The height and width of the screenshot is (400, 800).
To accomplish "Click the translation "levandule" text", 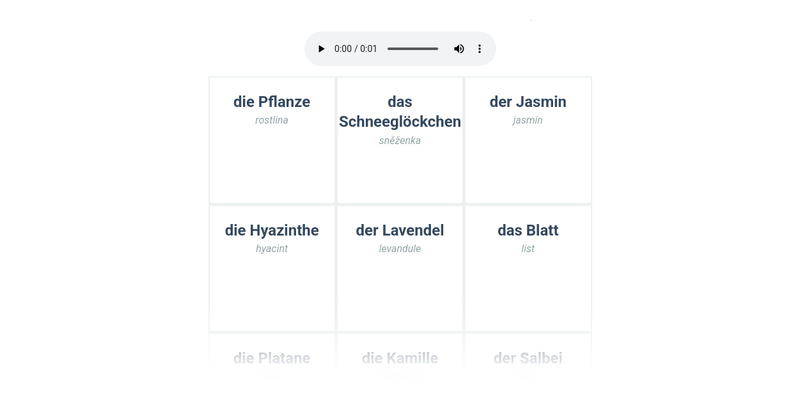I will [x=400, y=249].
